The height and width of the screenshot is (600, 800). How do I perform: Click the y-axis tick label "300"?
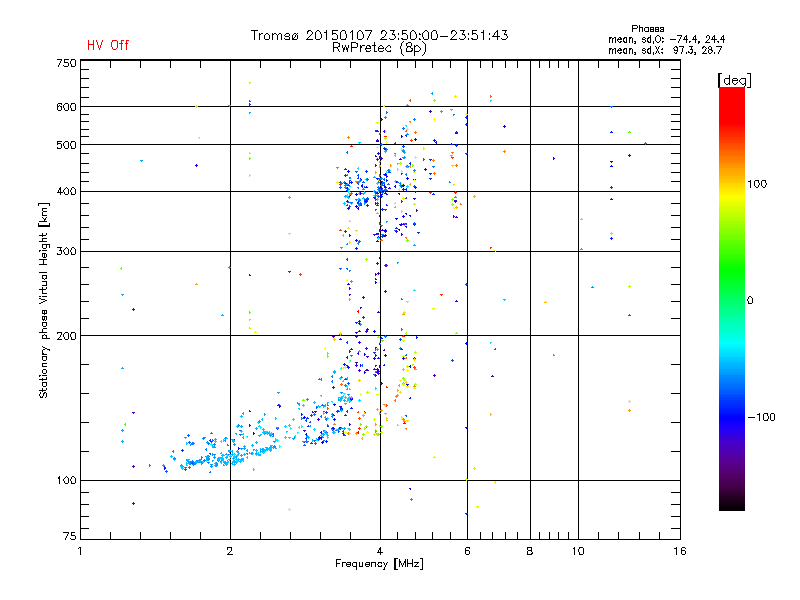coord(66,252)
